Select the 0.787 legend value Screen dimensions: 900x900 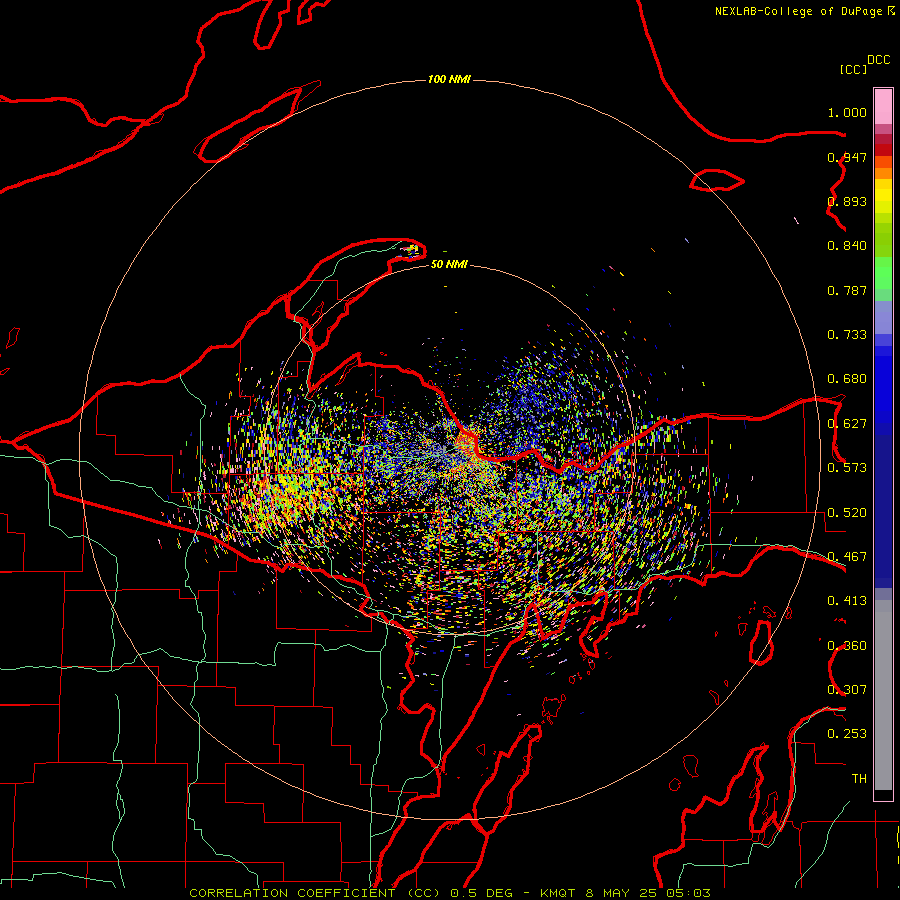point(847,290)
